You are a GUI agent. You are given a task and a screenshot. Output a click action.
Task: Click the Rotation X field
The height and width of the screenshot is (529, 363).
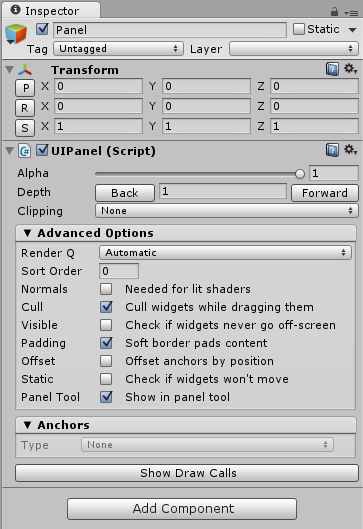pos(98,106)
